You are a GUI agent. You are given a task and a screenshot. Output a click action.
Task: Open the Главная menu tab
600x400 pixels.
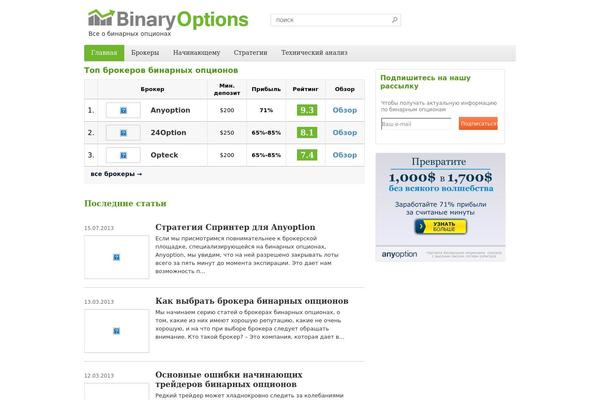pos(104,53)
